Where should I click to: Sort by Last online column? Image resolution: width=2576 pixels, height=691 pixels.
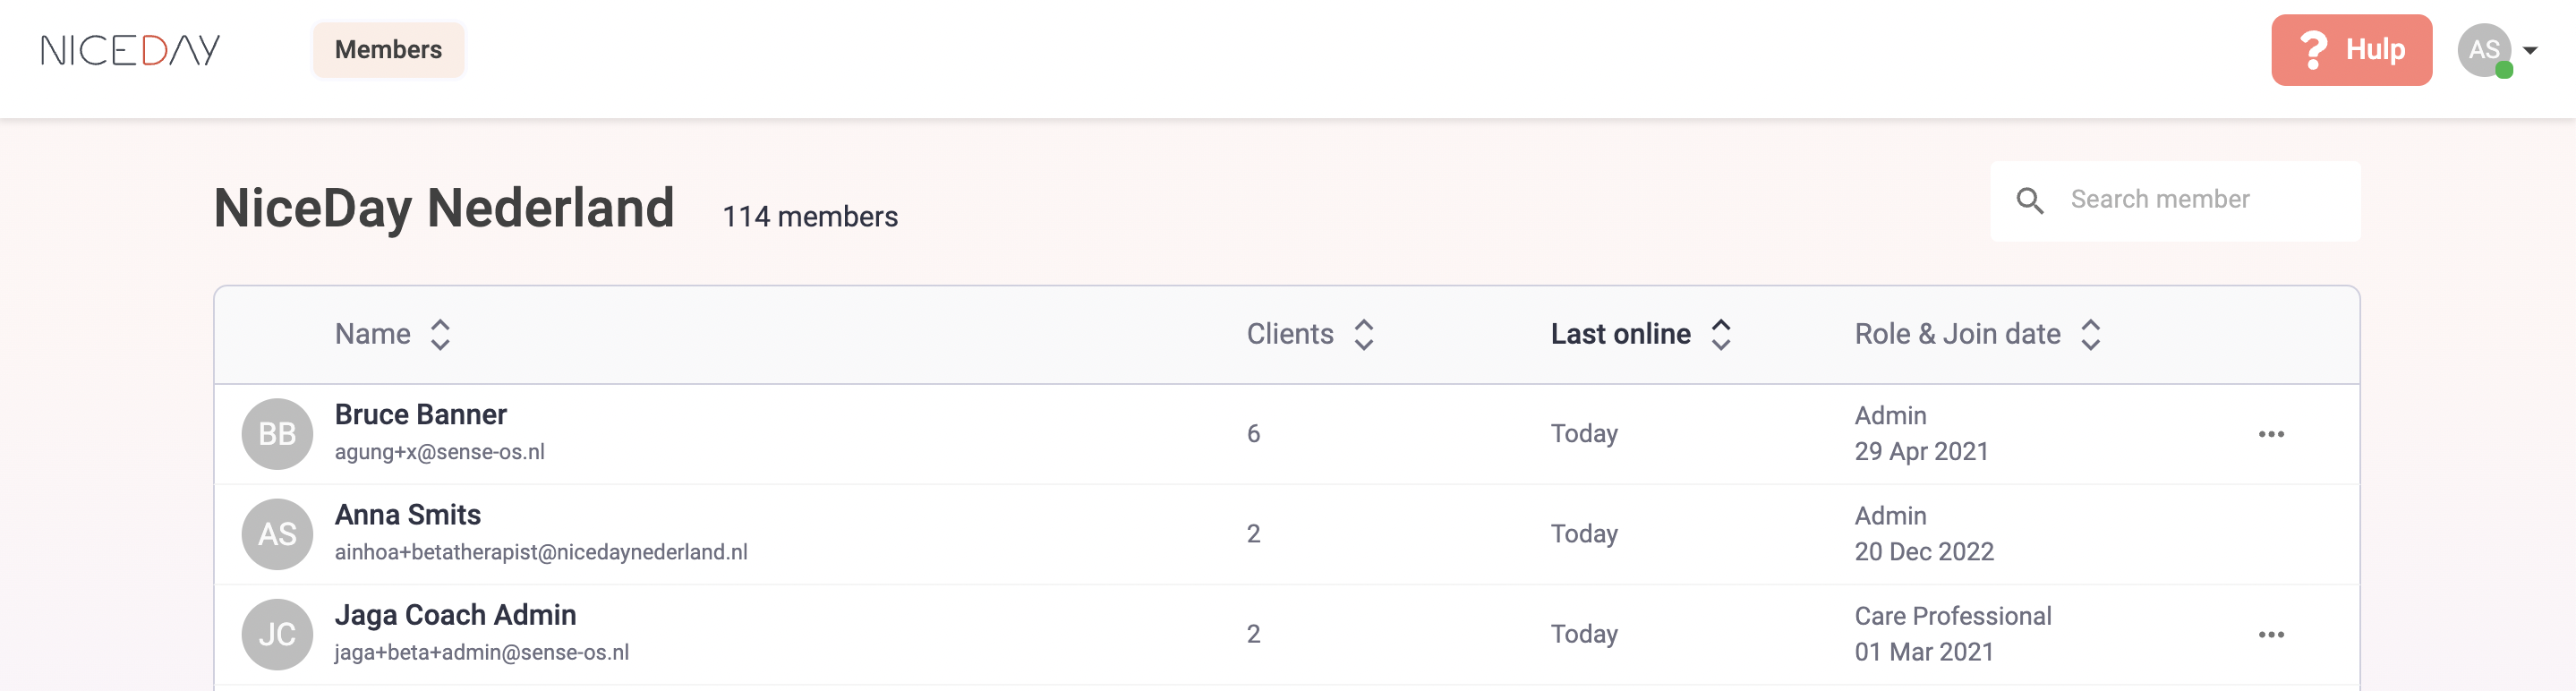pos(1721,334)
